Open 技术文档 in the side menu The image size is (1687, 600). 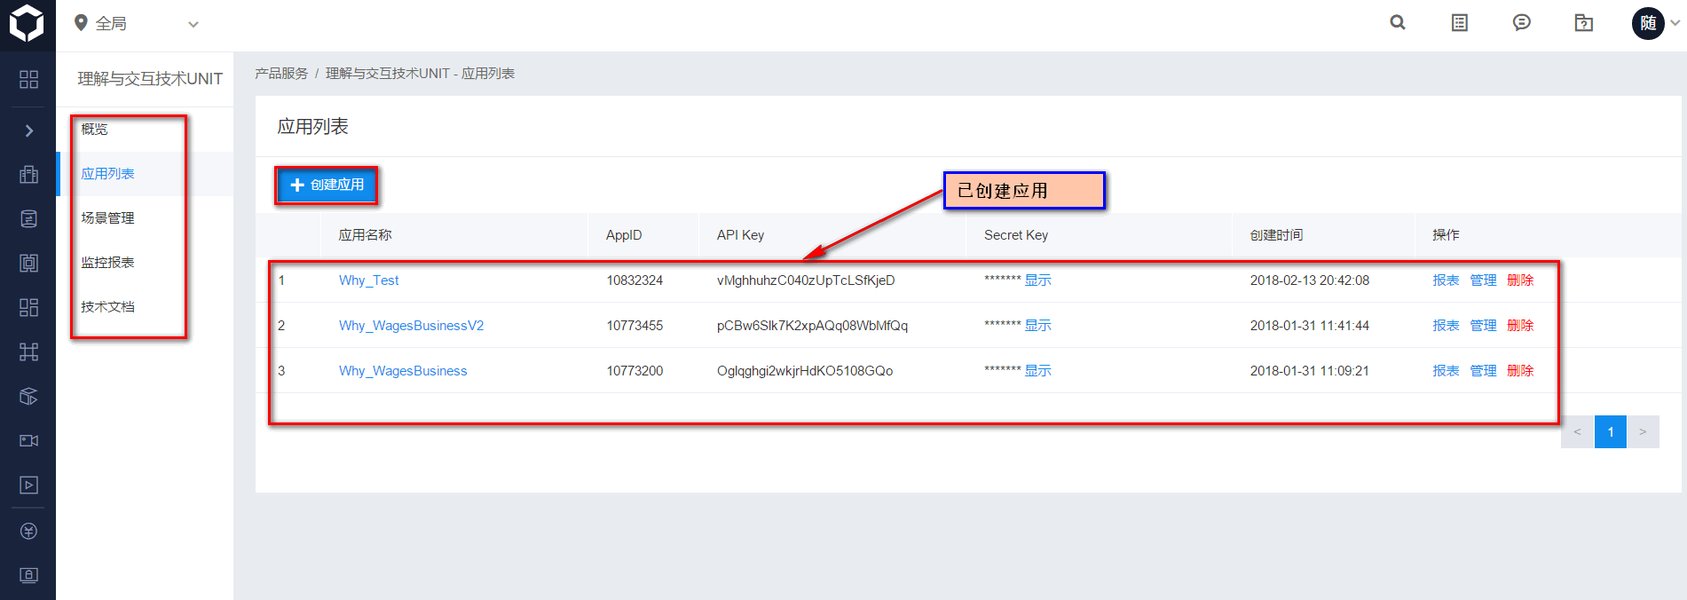point(107,307)
